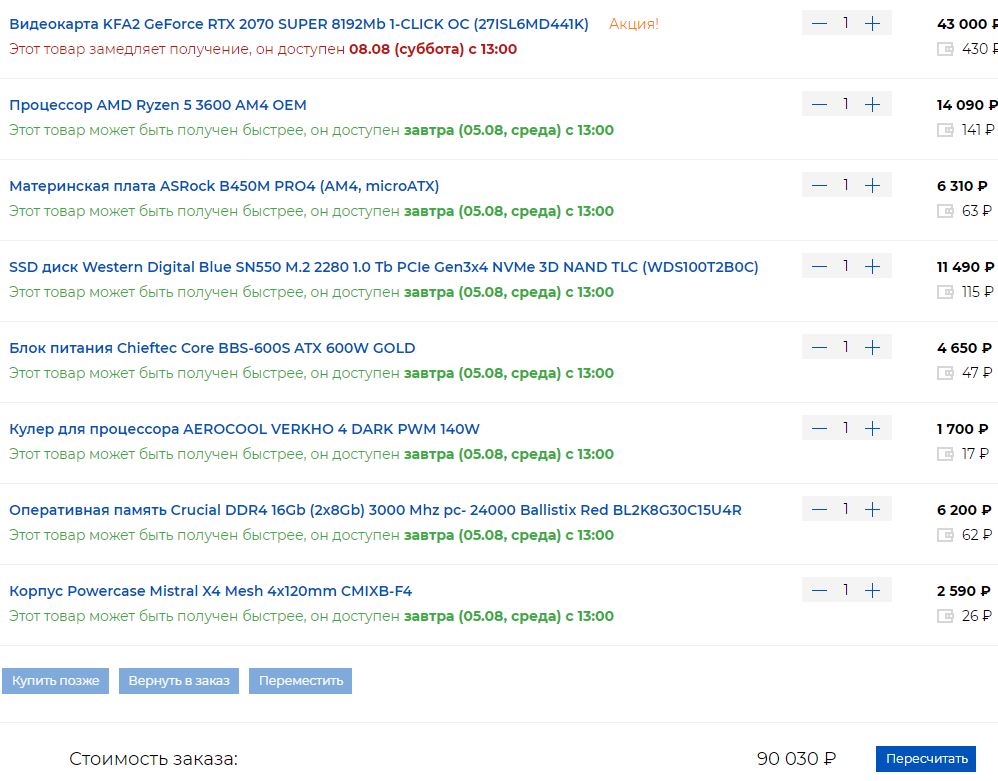998x781 pixels.
Task: Click the Стоимость заказа label
Action: click(x=153, y=759)
